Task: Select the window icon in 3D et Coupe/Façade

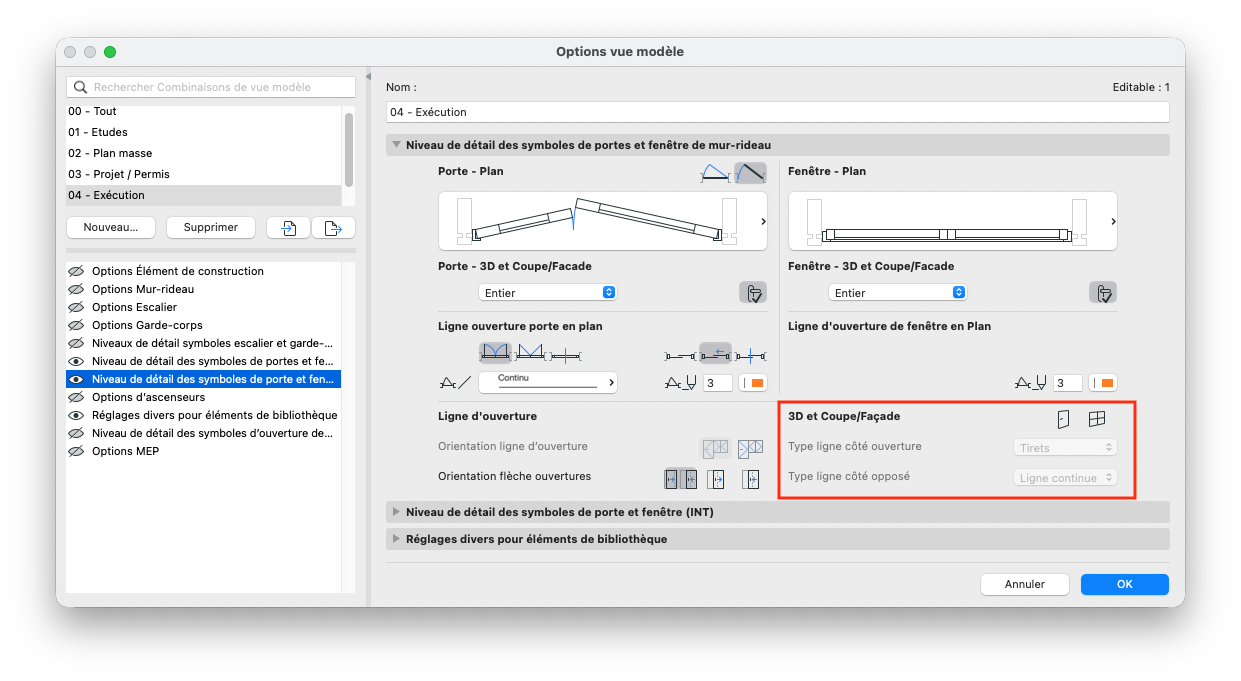Action: [1097, 419]
